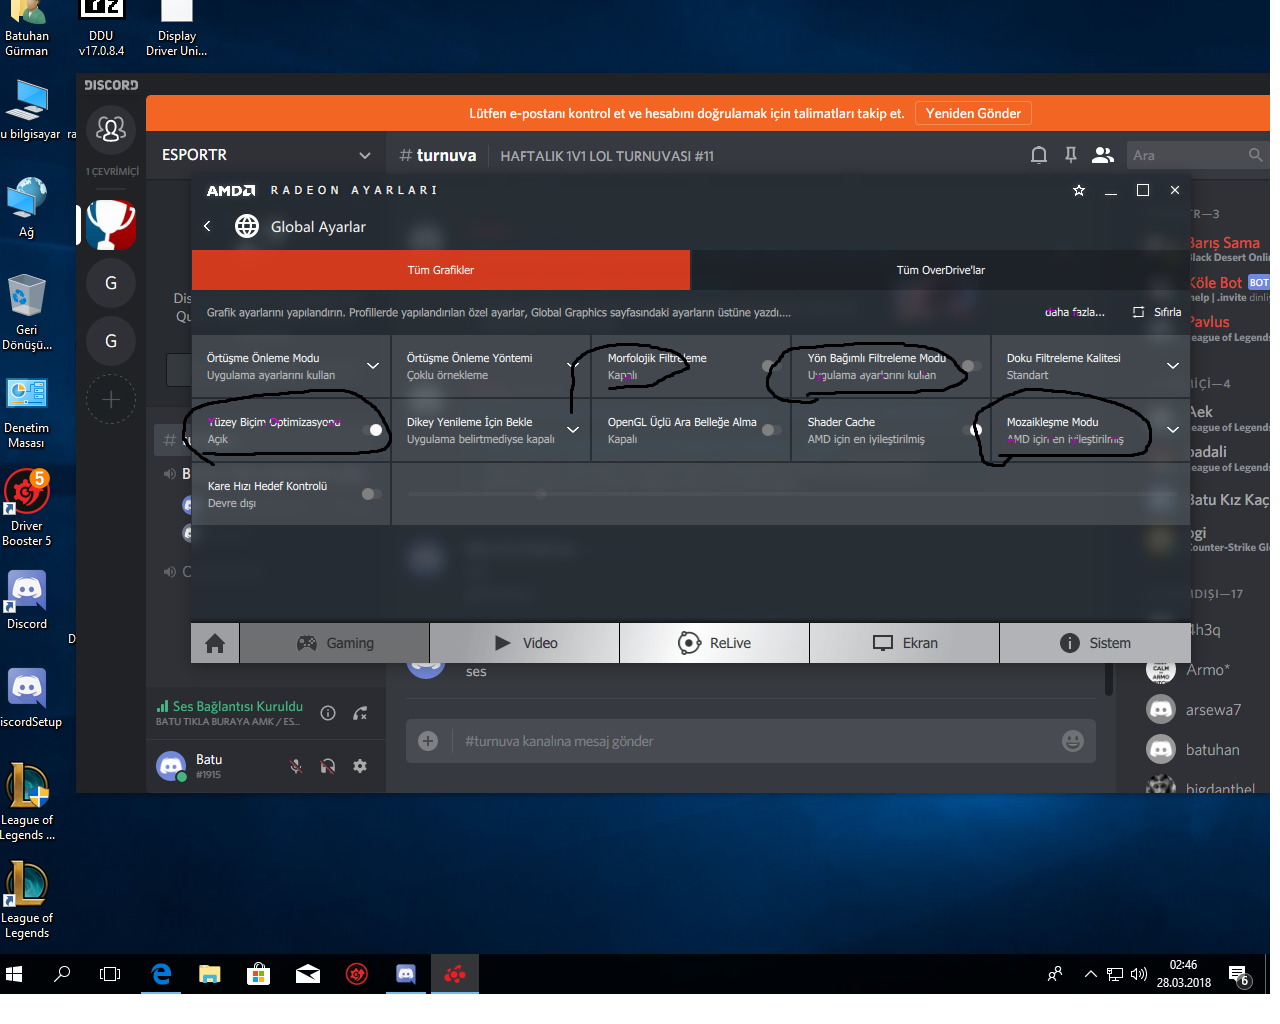Show hidden system tray icons

[1091, 974]
